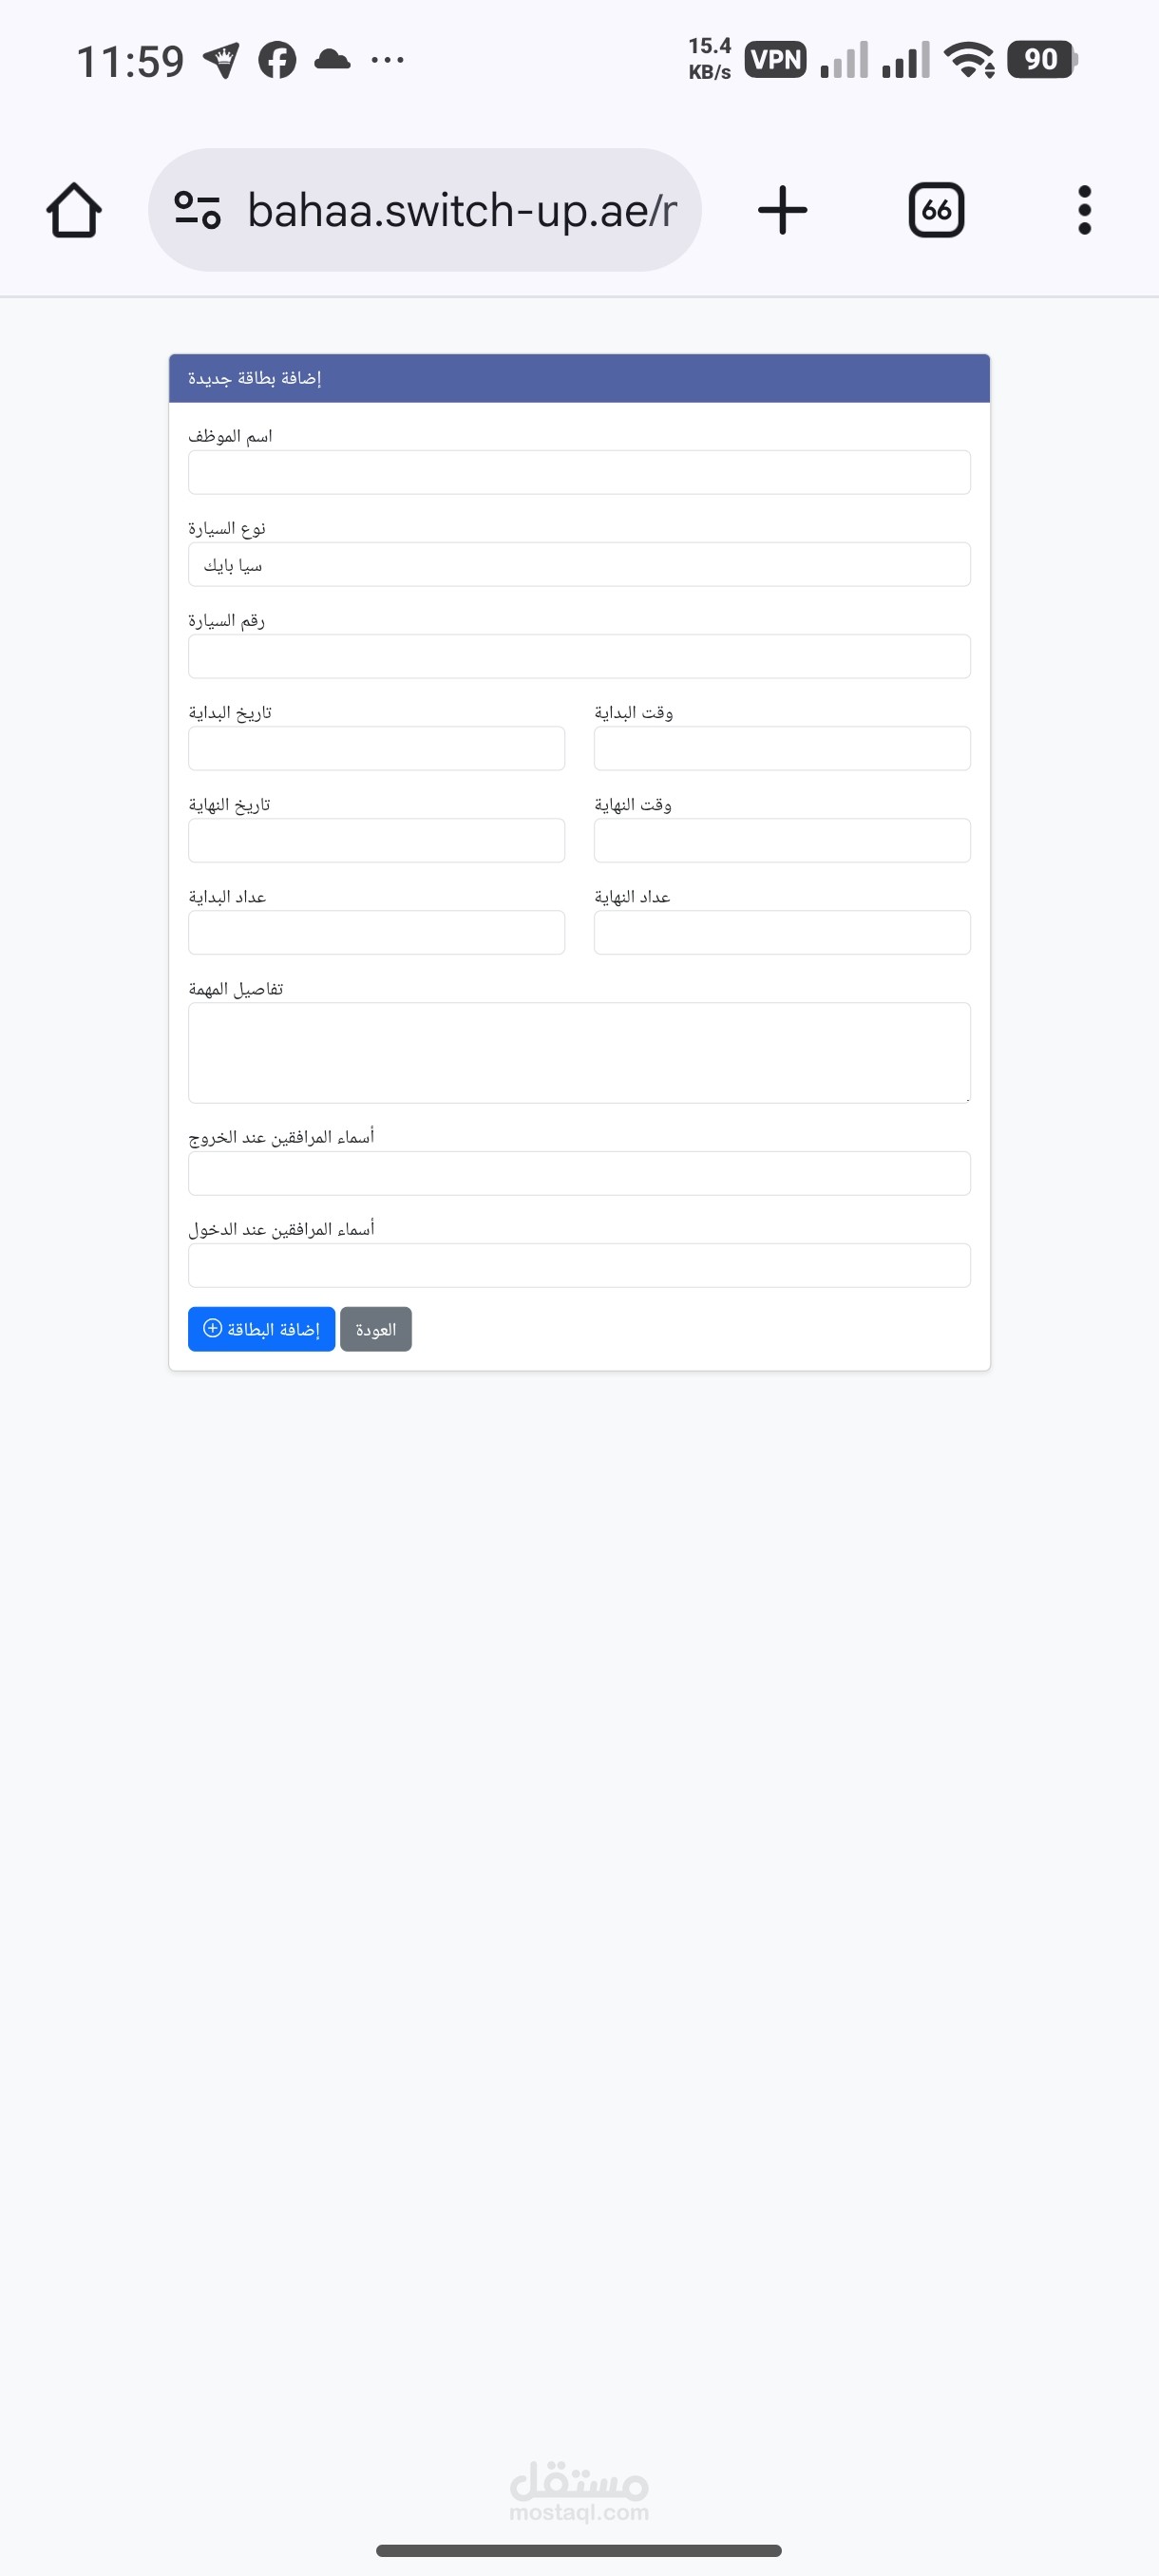Viewport: 1159px width, 2576px height.
Task: Focus the تفاصيل المهمة text area
Action: (x=579, y=1053)
